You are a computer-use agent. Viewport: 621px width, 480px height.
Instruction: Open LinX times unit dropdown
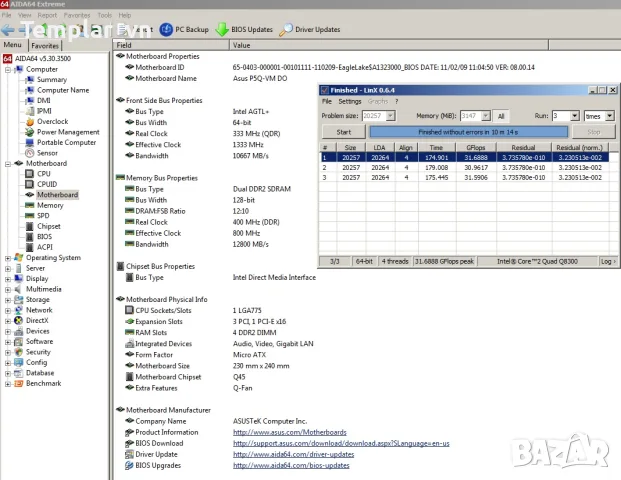610,116
